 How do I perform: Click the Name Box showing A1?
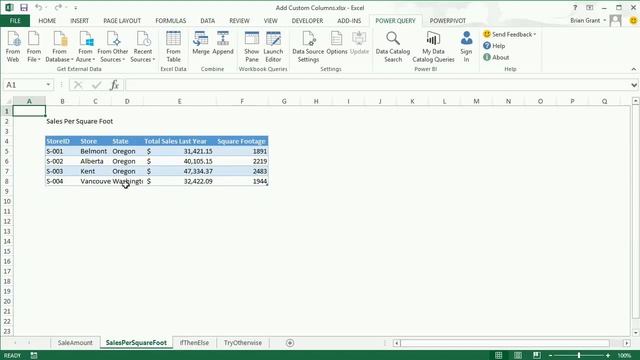(24, 85)
